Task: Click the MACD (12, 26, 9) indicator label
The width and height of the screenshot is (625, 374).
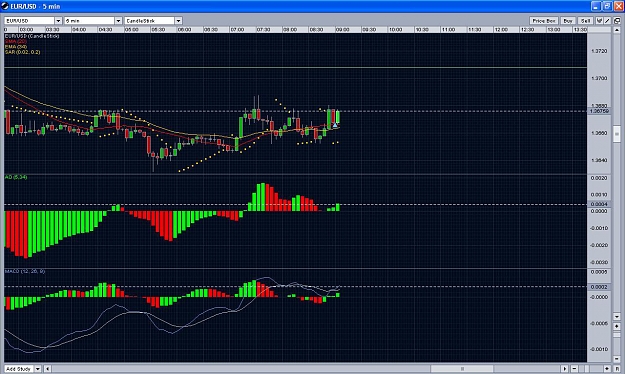Action: tap(25, 271)
